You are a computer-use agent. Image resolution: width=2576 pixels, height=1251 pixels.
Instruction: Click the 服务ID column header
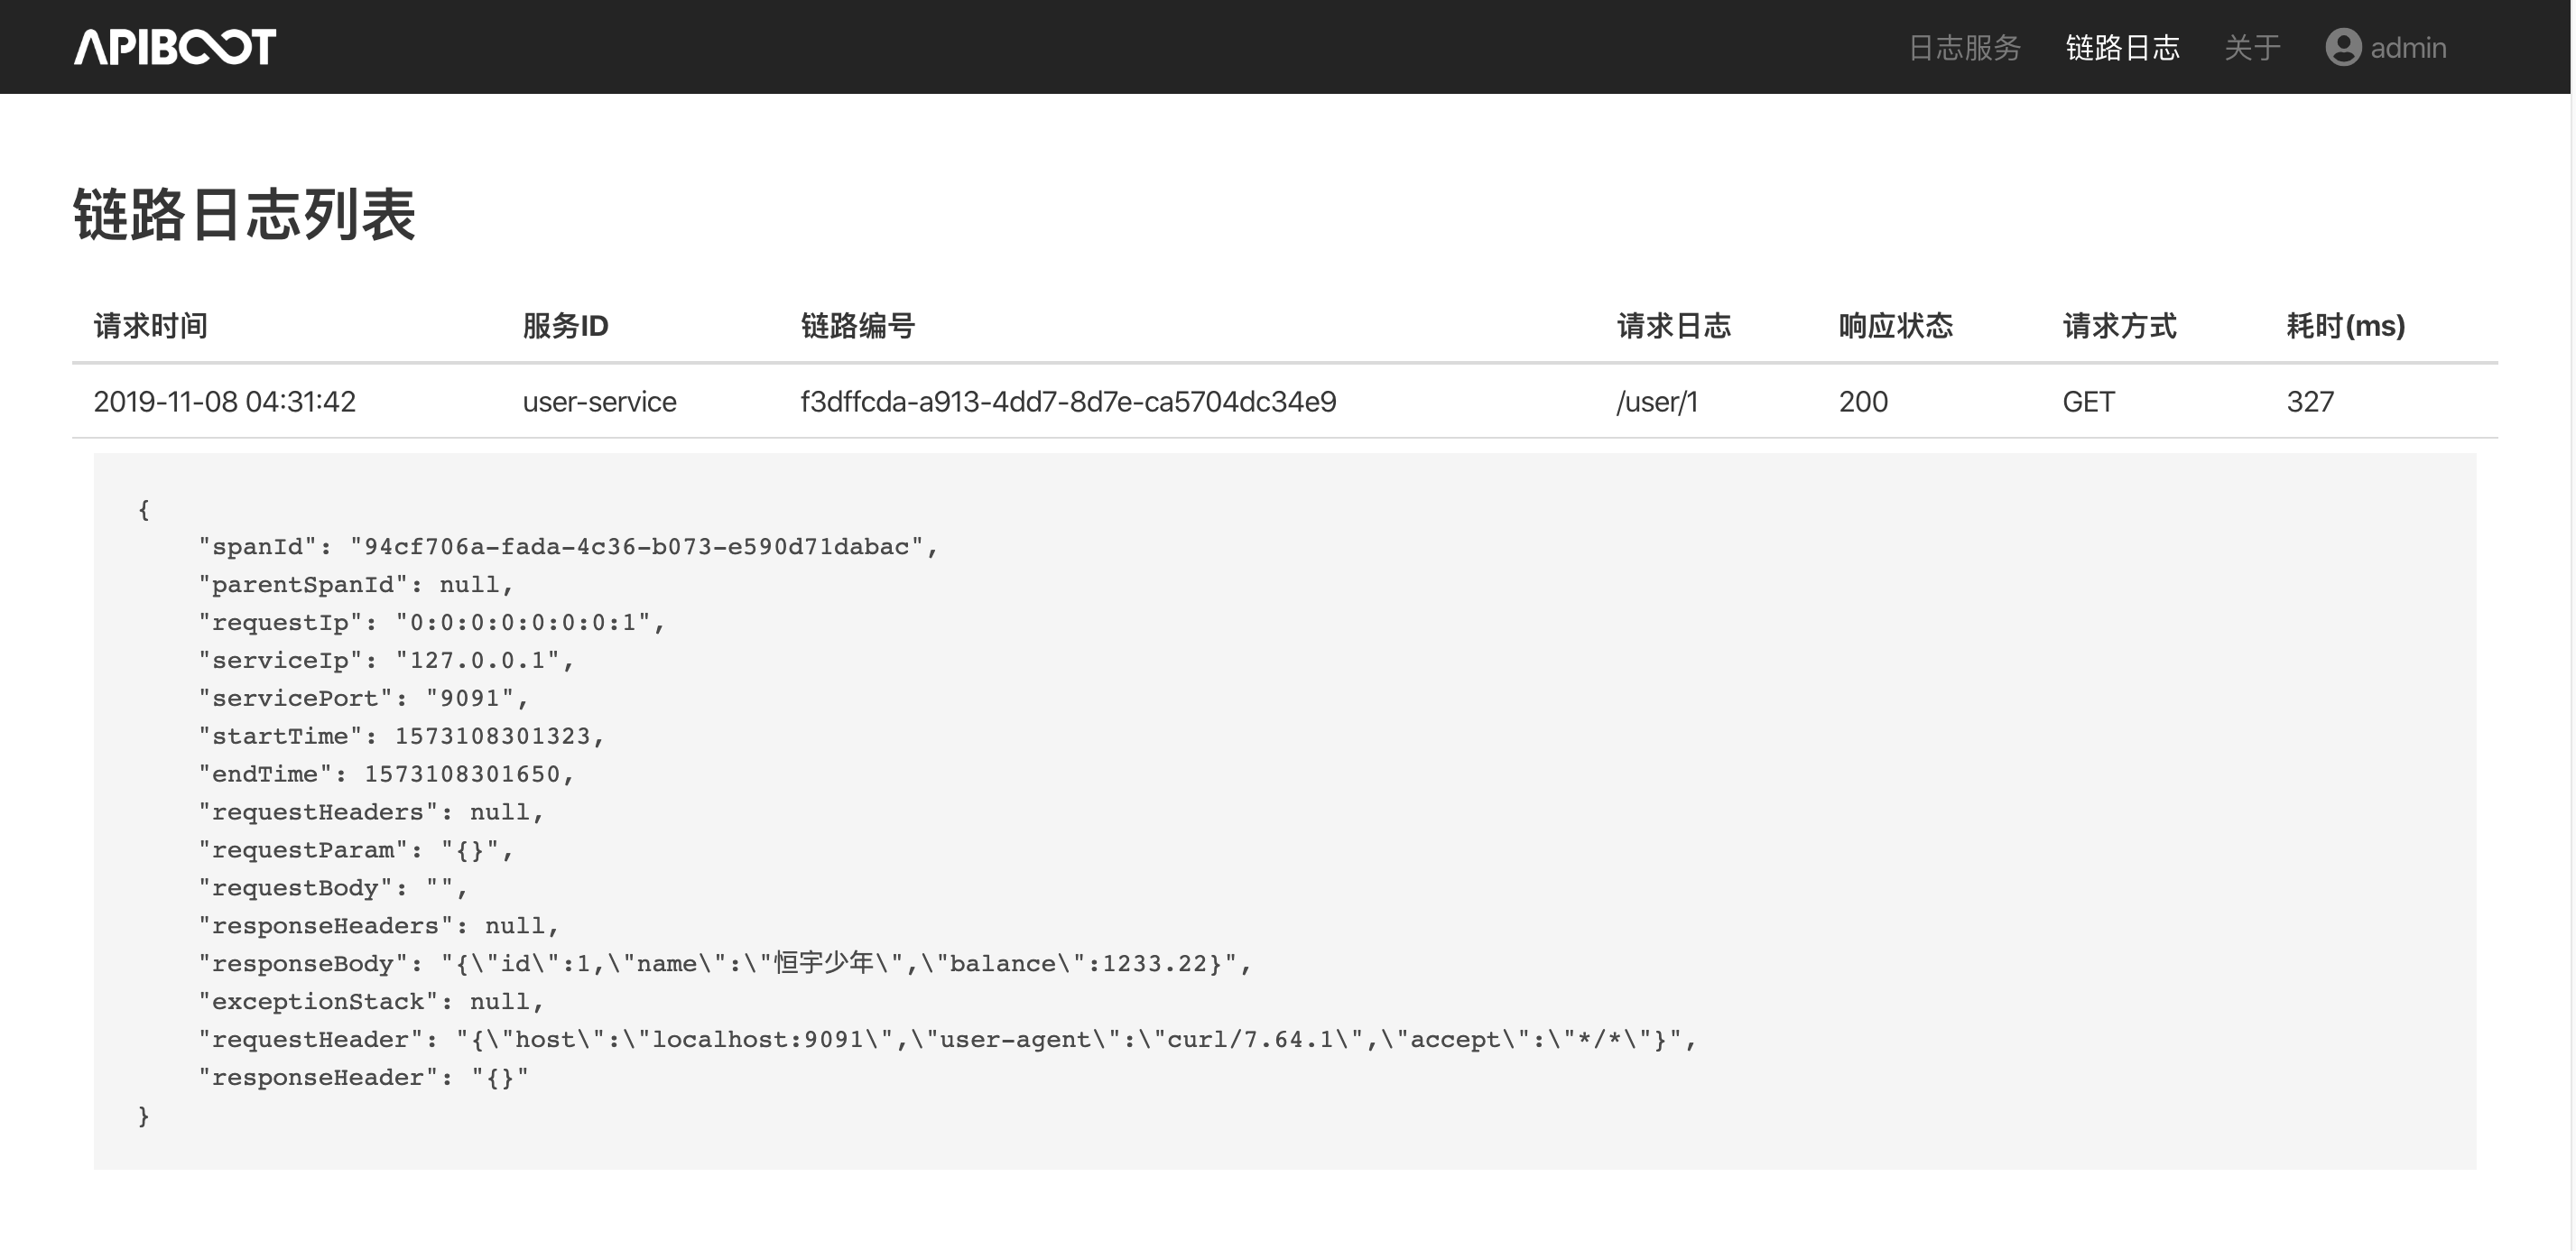pos(565,326)
